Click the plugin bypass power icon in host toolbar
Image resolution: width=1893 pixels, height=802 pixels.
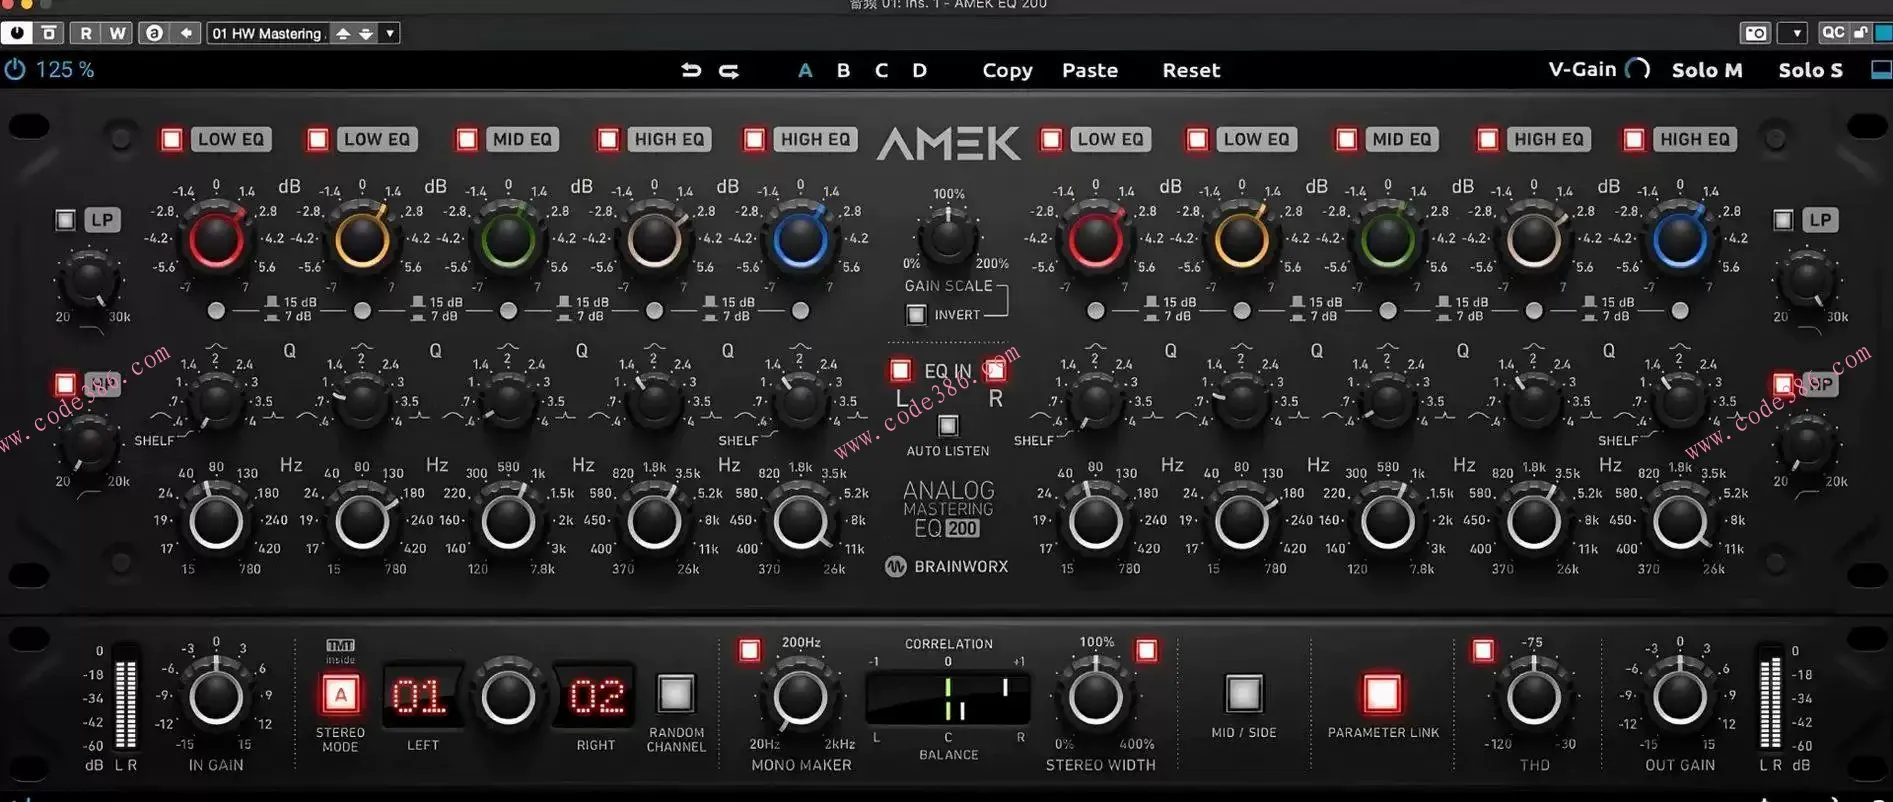pyautogui.click(x=17, y=33)
